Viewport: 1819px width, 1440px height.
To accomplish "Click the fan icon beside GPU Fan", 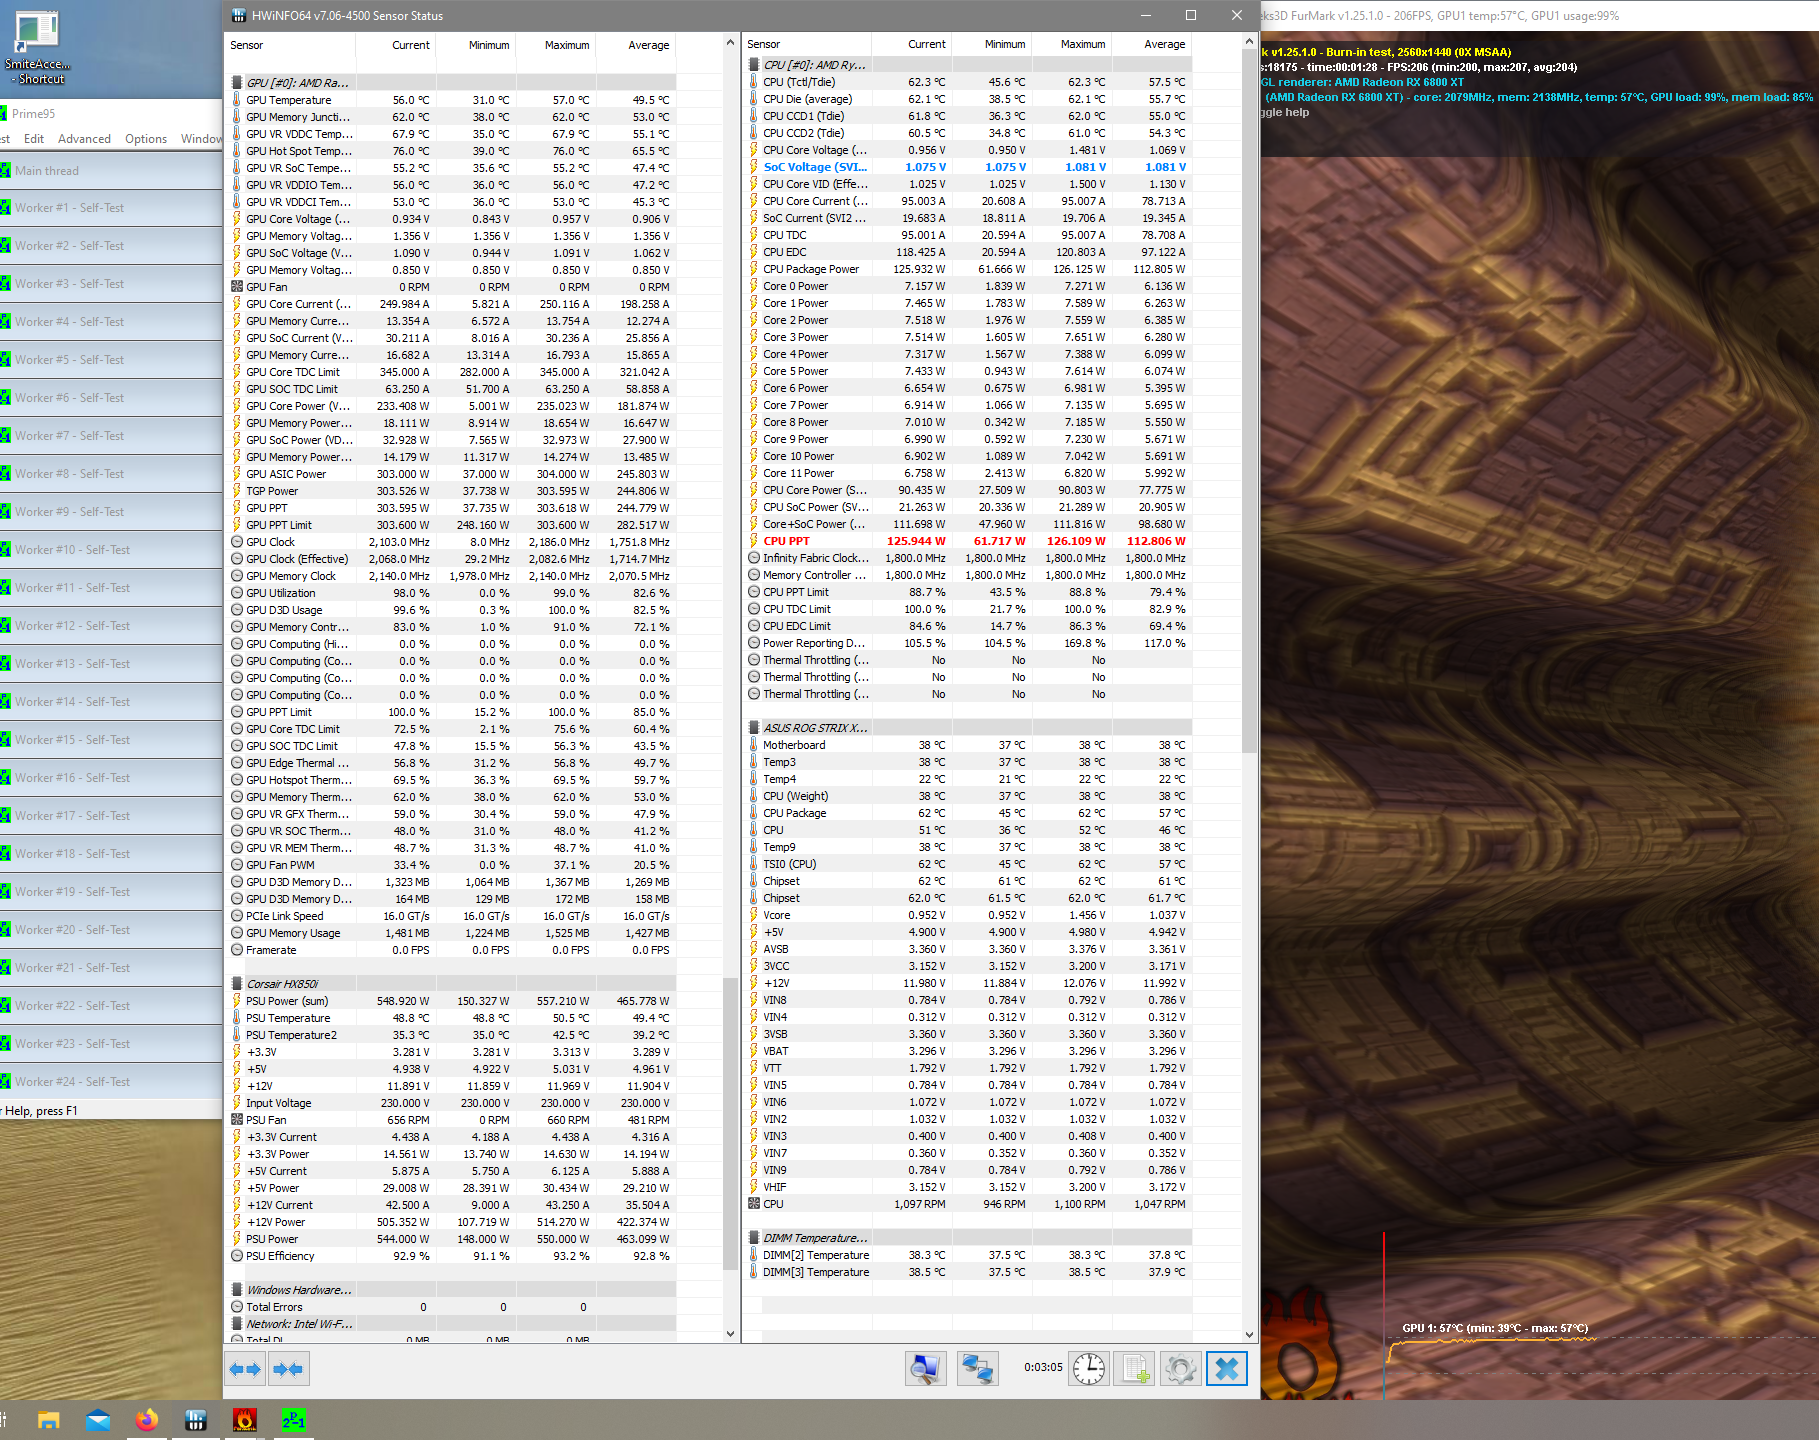I will (236, 287).
